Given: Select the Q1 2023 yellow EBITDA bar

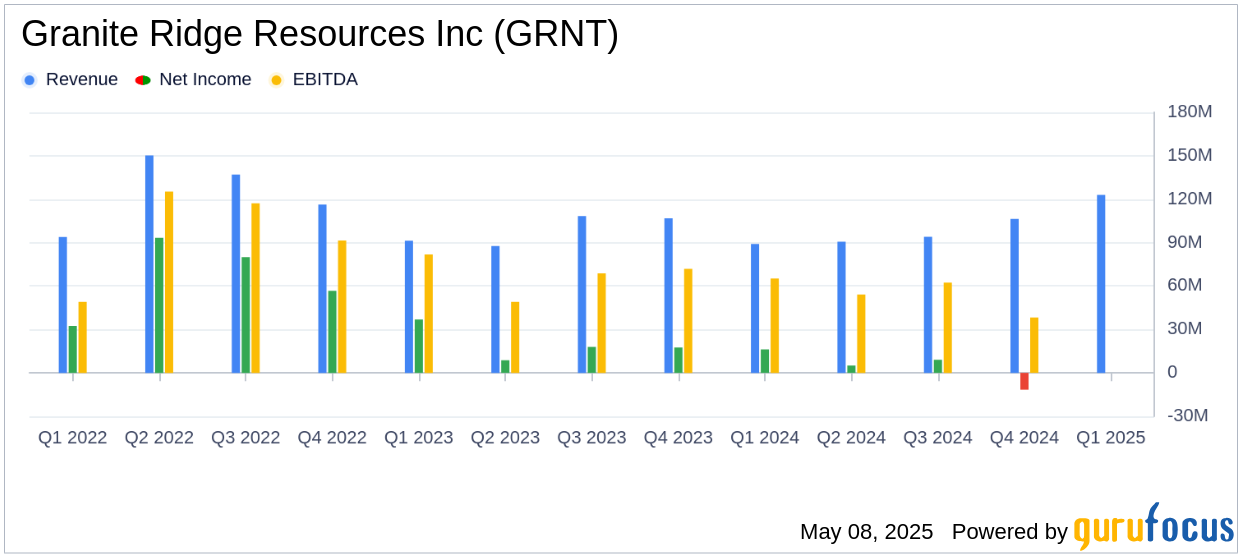Looking at the screenshot, I should coord(428,313).
